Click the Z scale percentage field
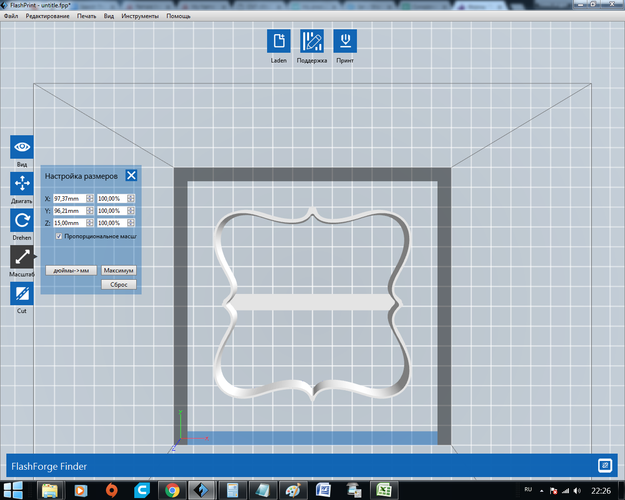Screen dimensions: 625x500 pyautogui.click(x=112, y=223)
